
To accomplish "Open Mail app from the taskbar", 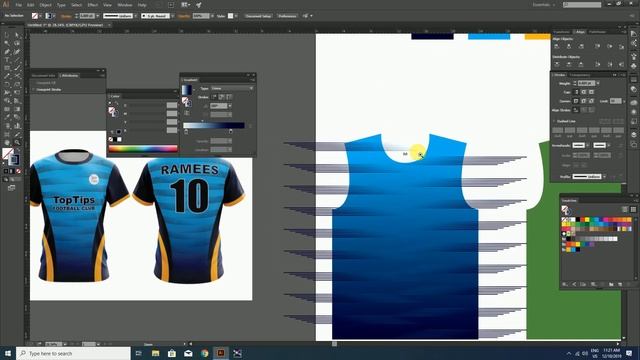I will point(188,353).
